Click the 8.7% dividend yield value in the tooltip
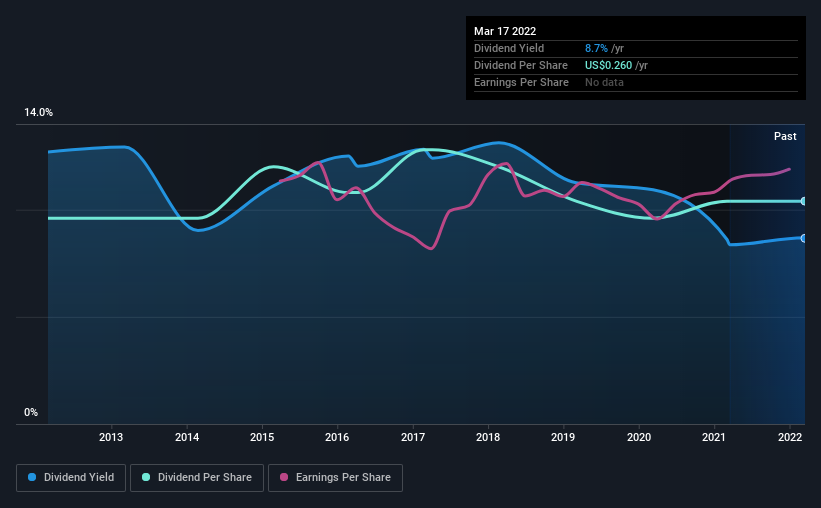Viewport: 821px width, 508px height. point(596,48)
